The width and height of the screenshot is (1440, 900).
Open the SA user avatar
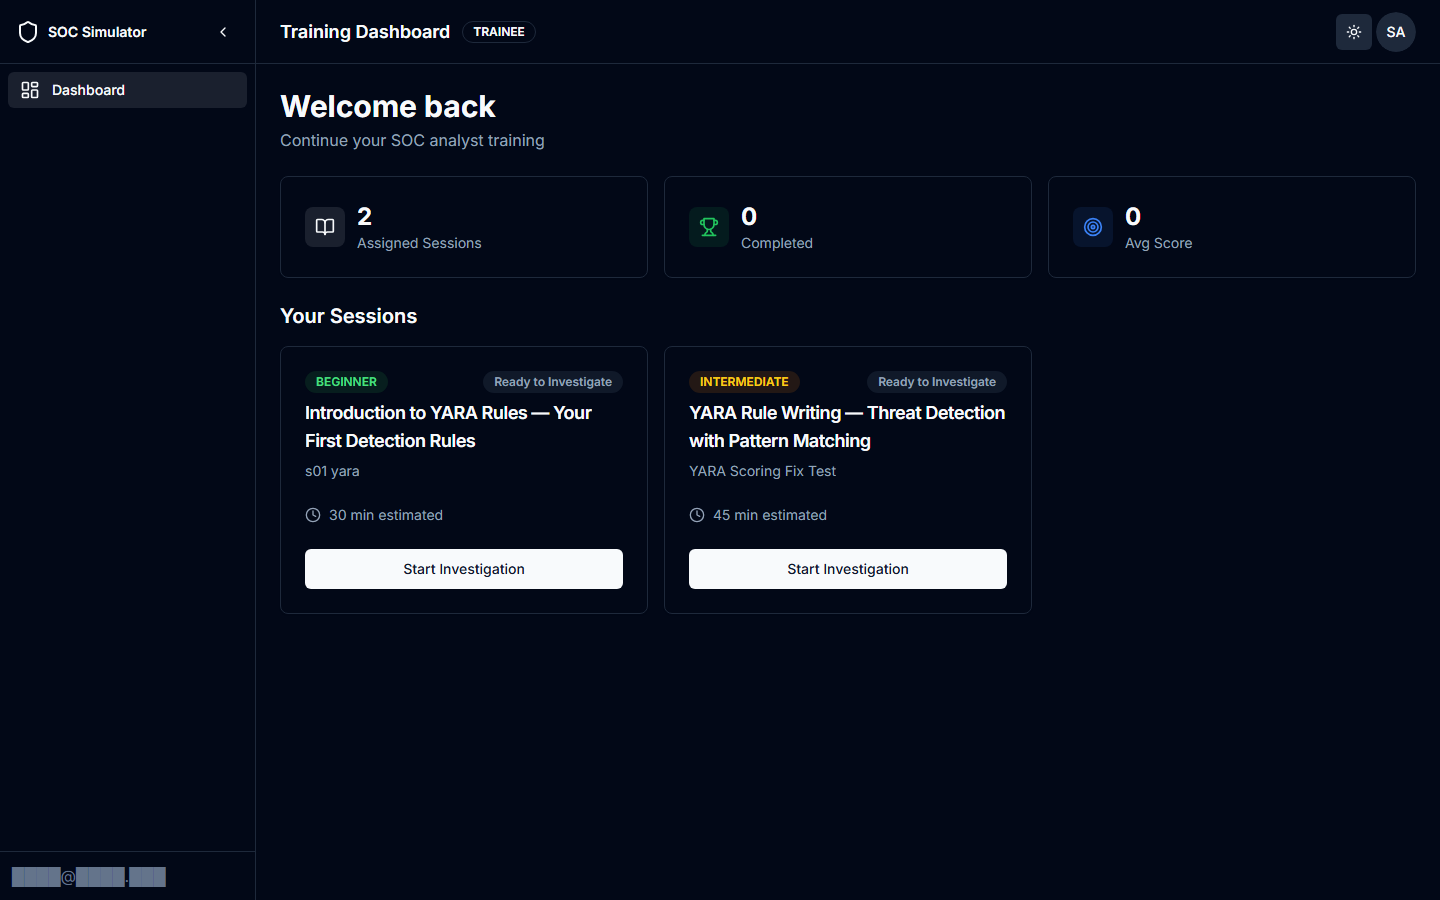[1395, 32]
